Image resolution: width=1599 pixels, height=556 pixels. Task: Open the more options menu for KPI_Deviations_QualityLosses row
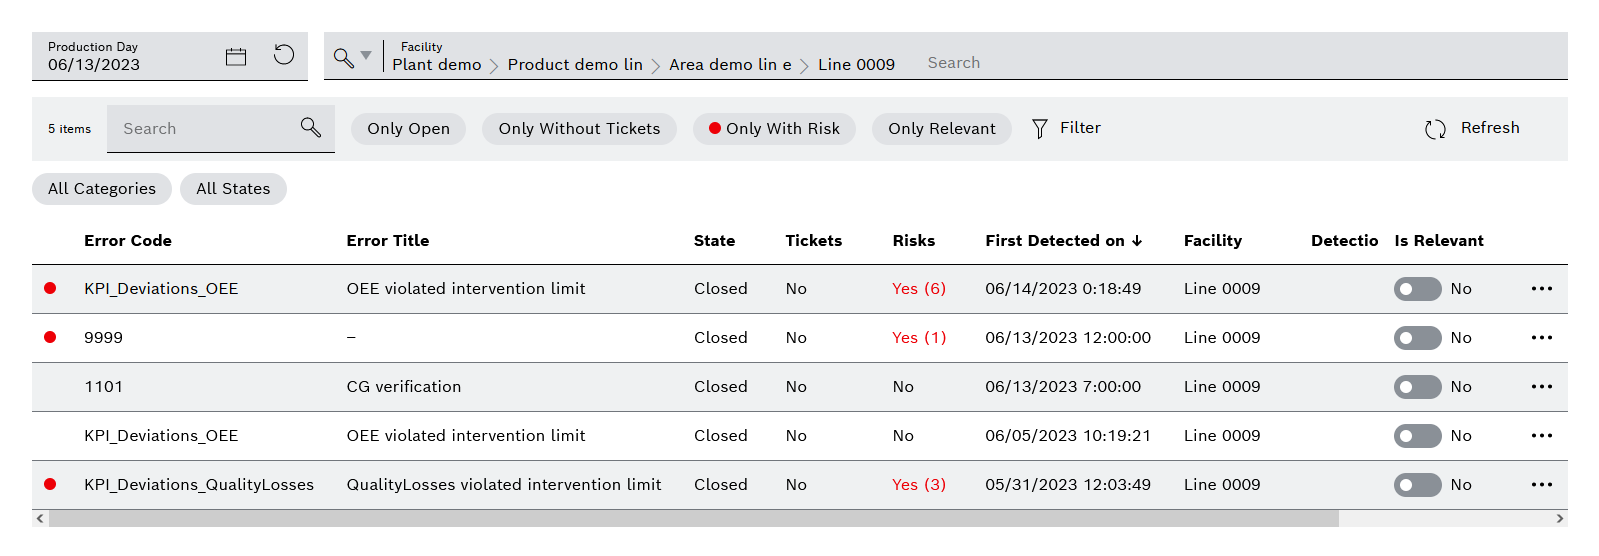(1542, 485)
